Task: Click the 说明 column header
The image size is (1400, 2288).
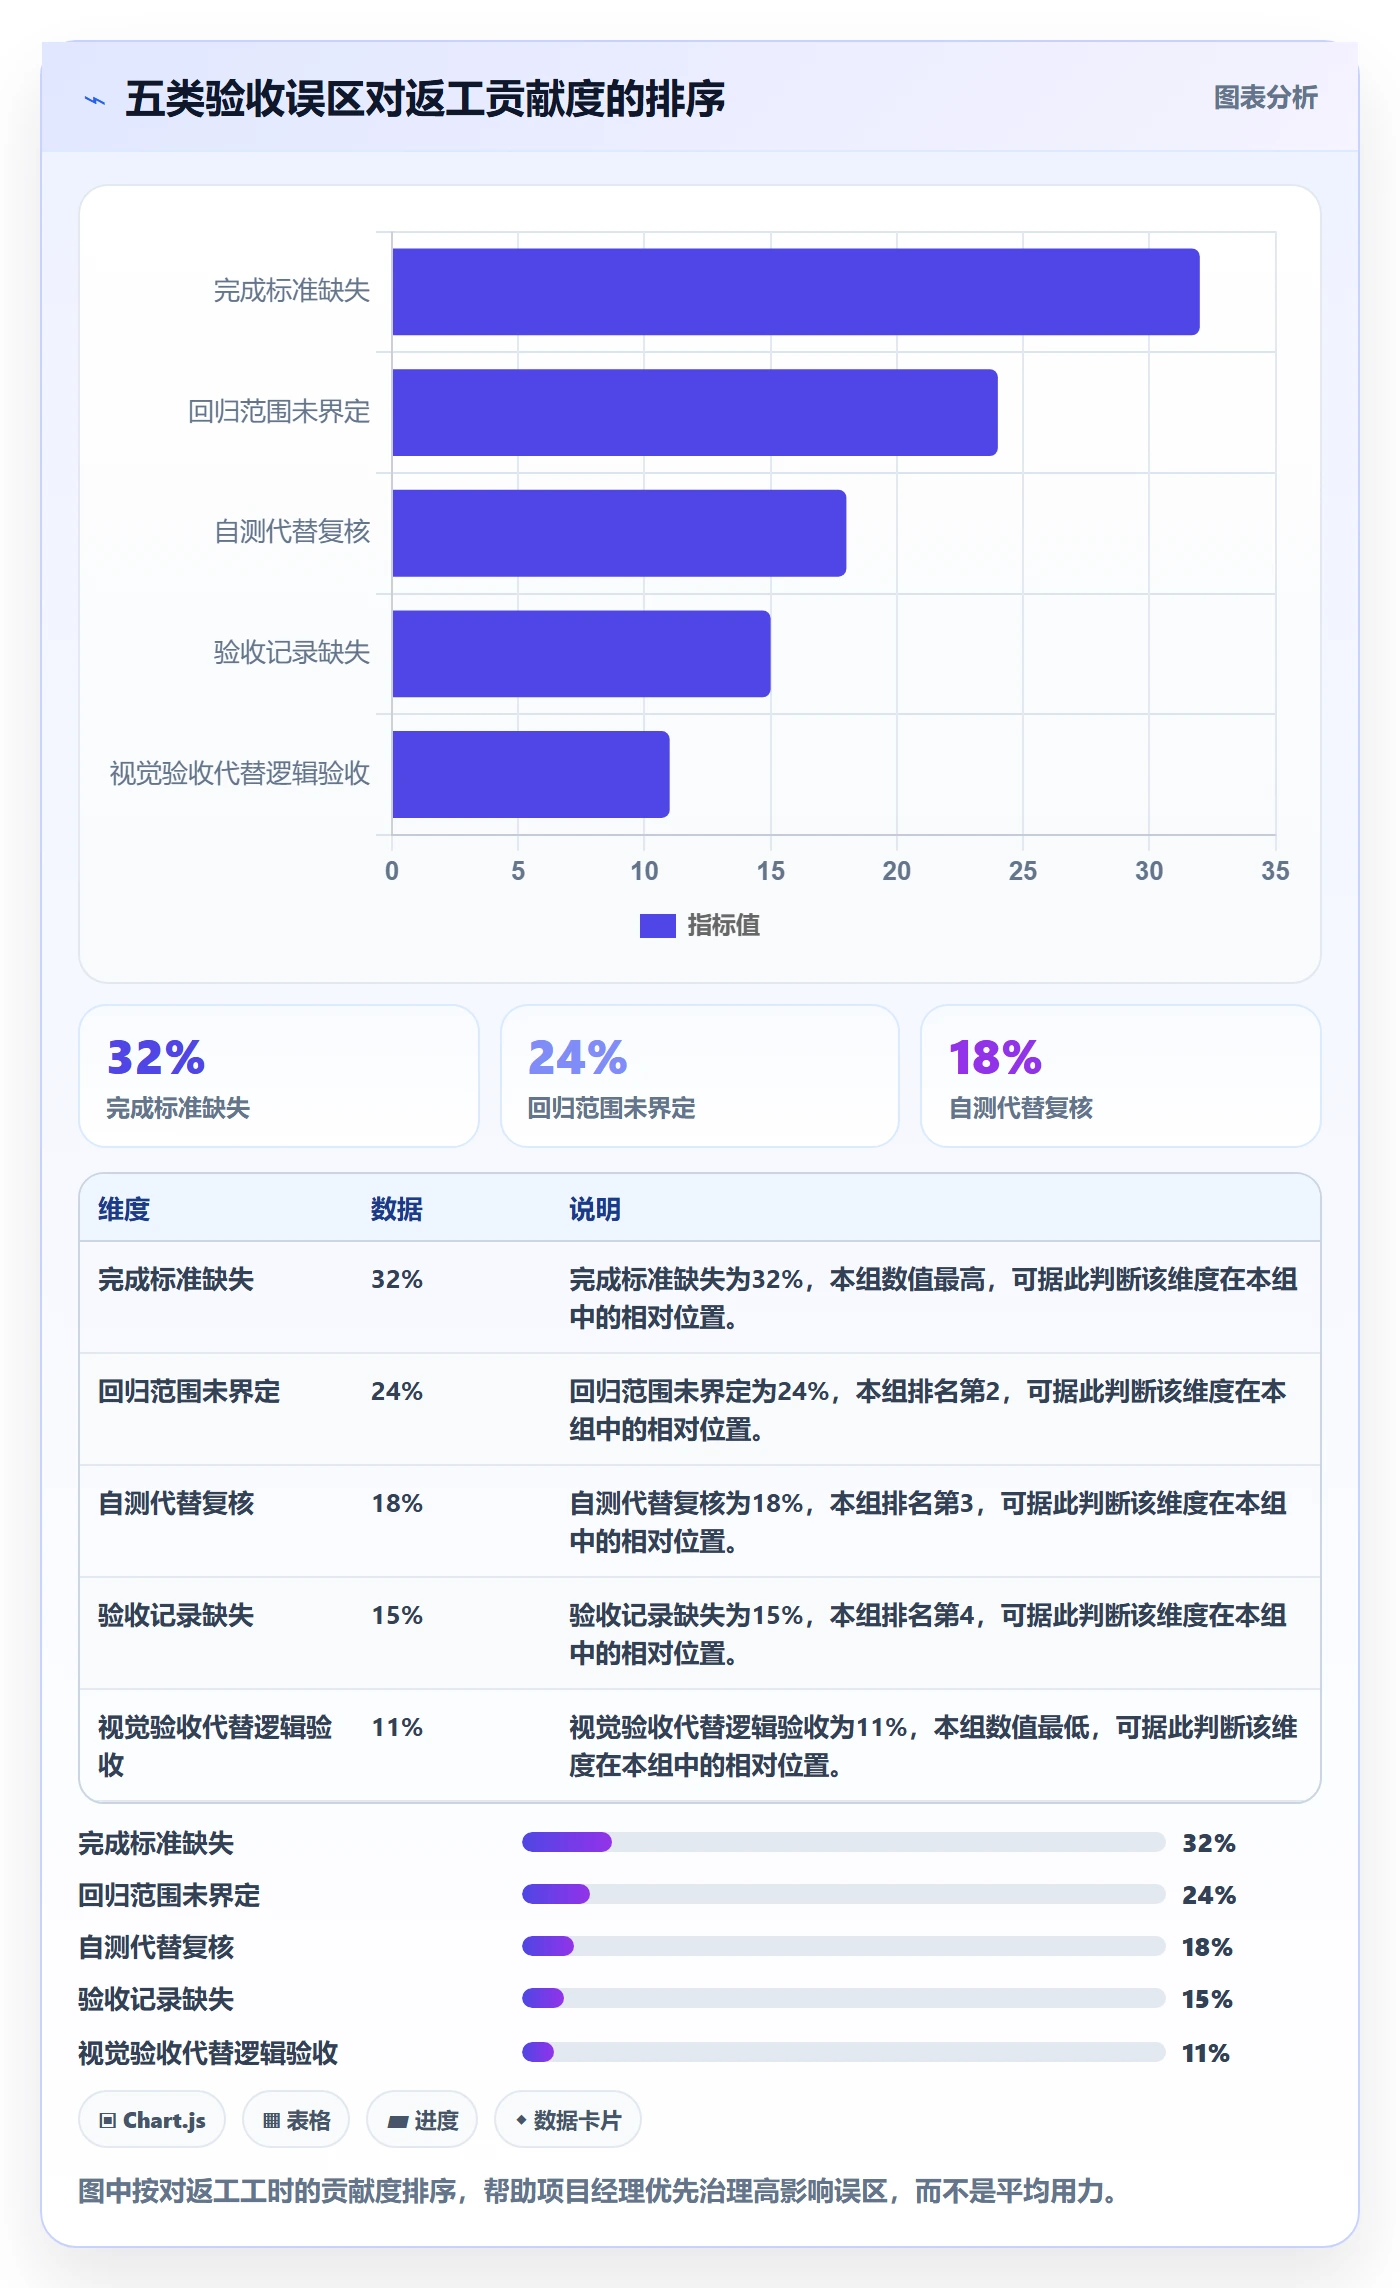Action: pyautogui.click(x=595, y=1209)
